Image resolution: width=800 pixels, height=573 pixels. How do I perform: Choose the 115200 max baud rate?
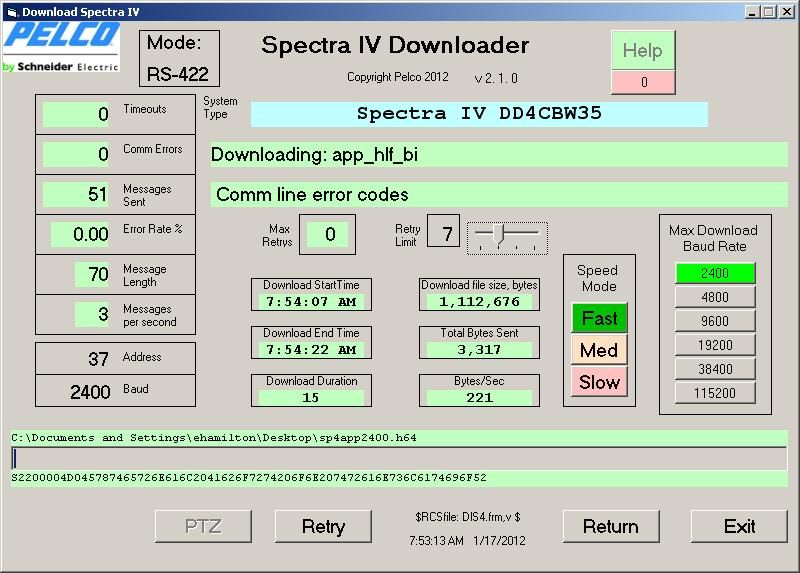[x=715, y=393]
